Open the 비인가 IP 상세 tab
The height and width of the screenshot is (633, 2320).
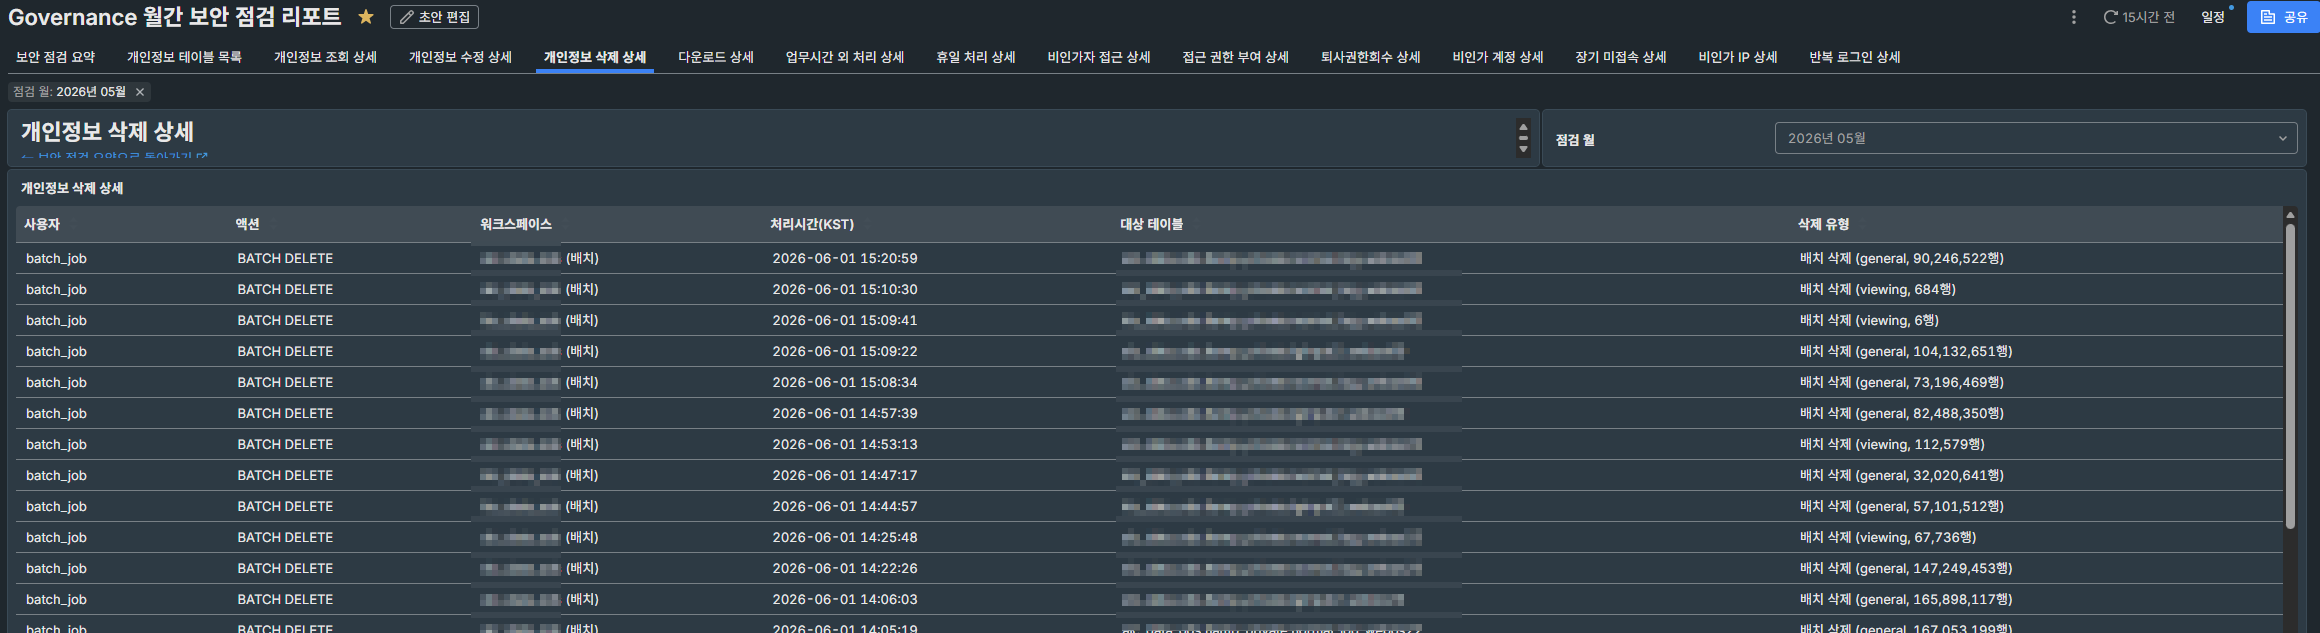pyautogui.click(x=1738, y=57)
